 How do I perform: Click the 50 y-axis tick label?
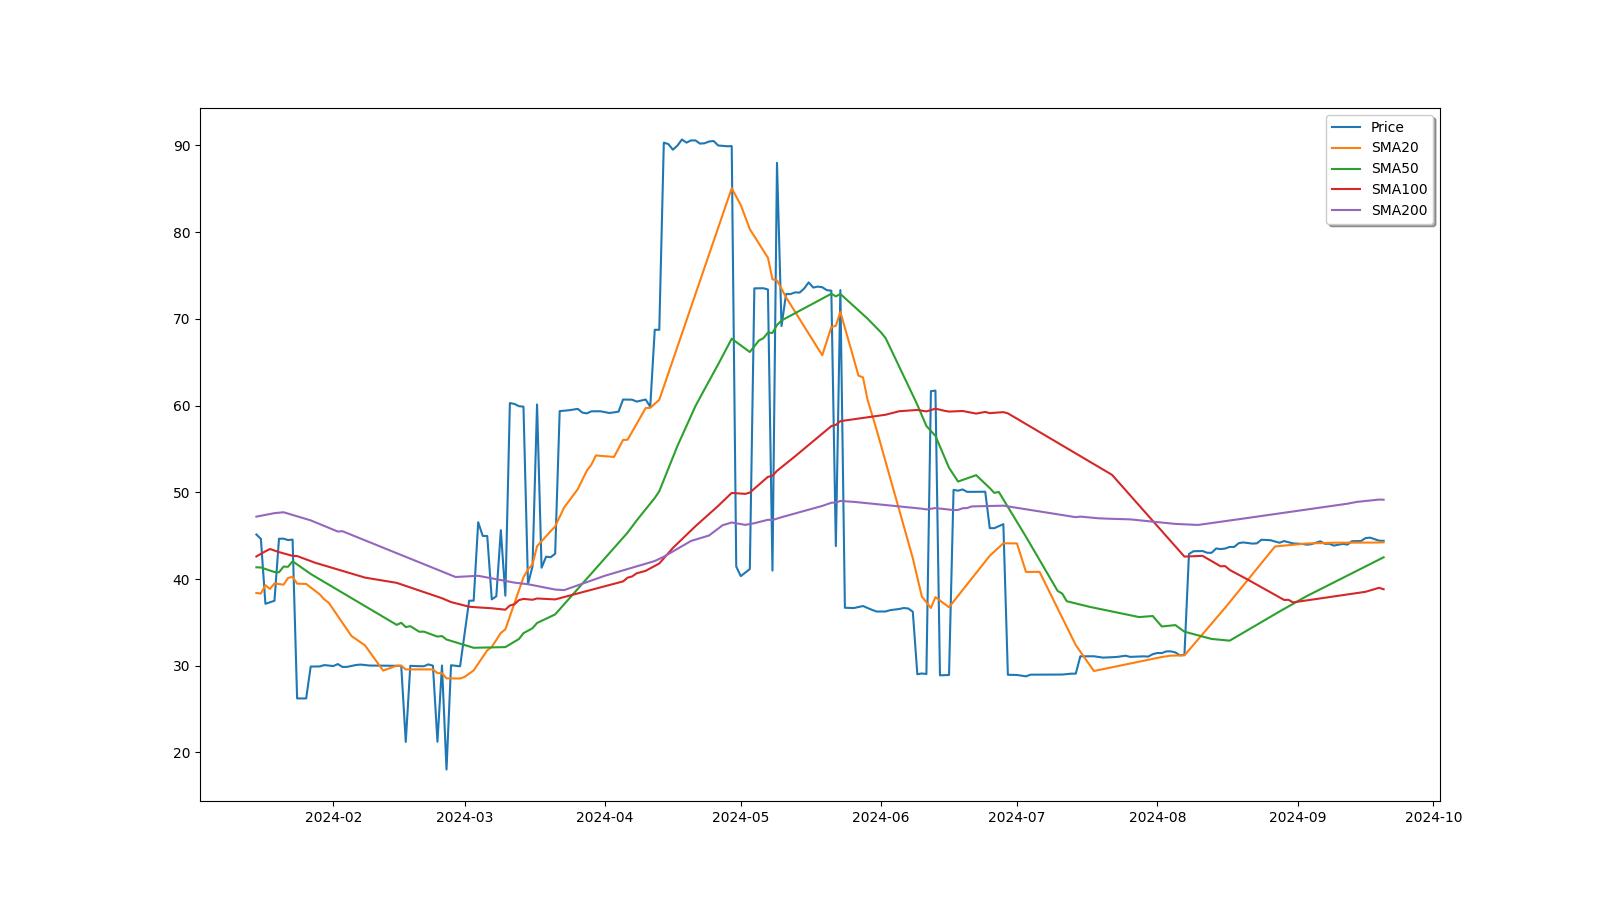pyautogui.click(x=182, y=493)
